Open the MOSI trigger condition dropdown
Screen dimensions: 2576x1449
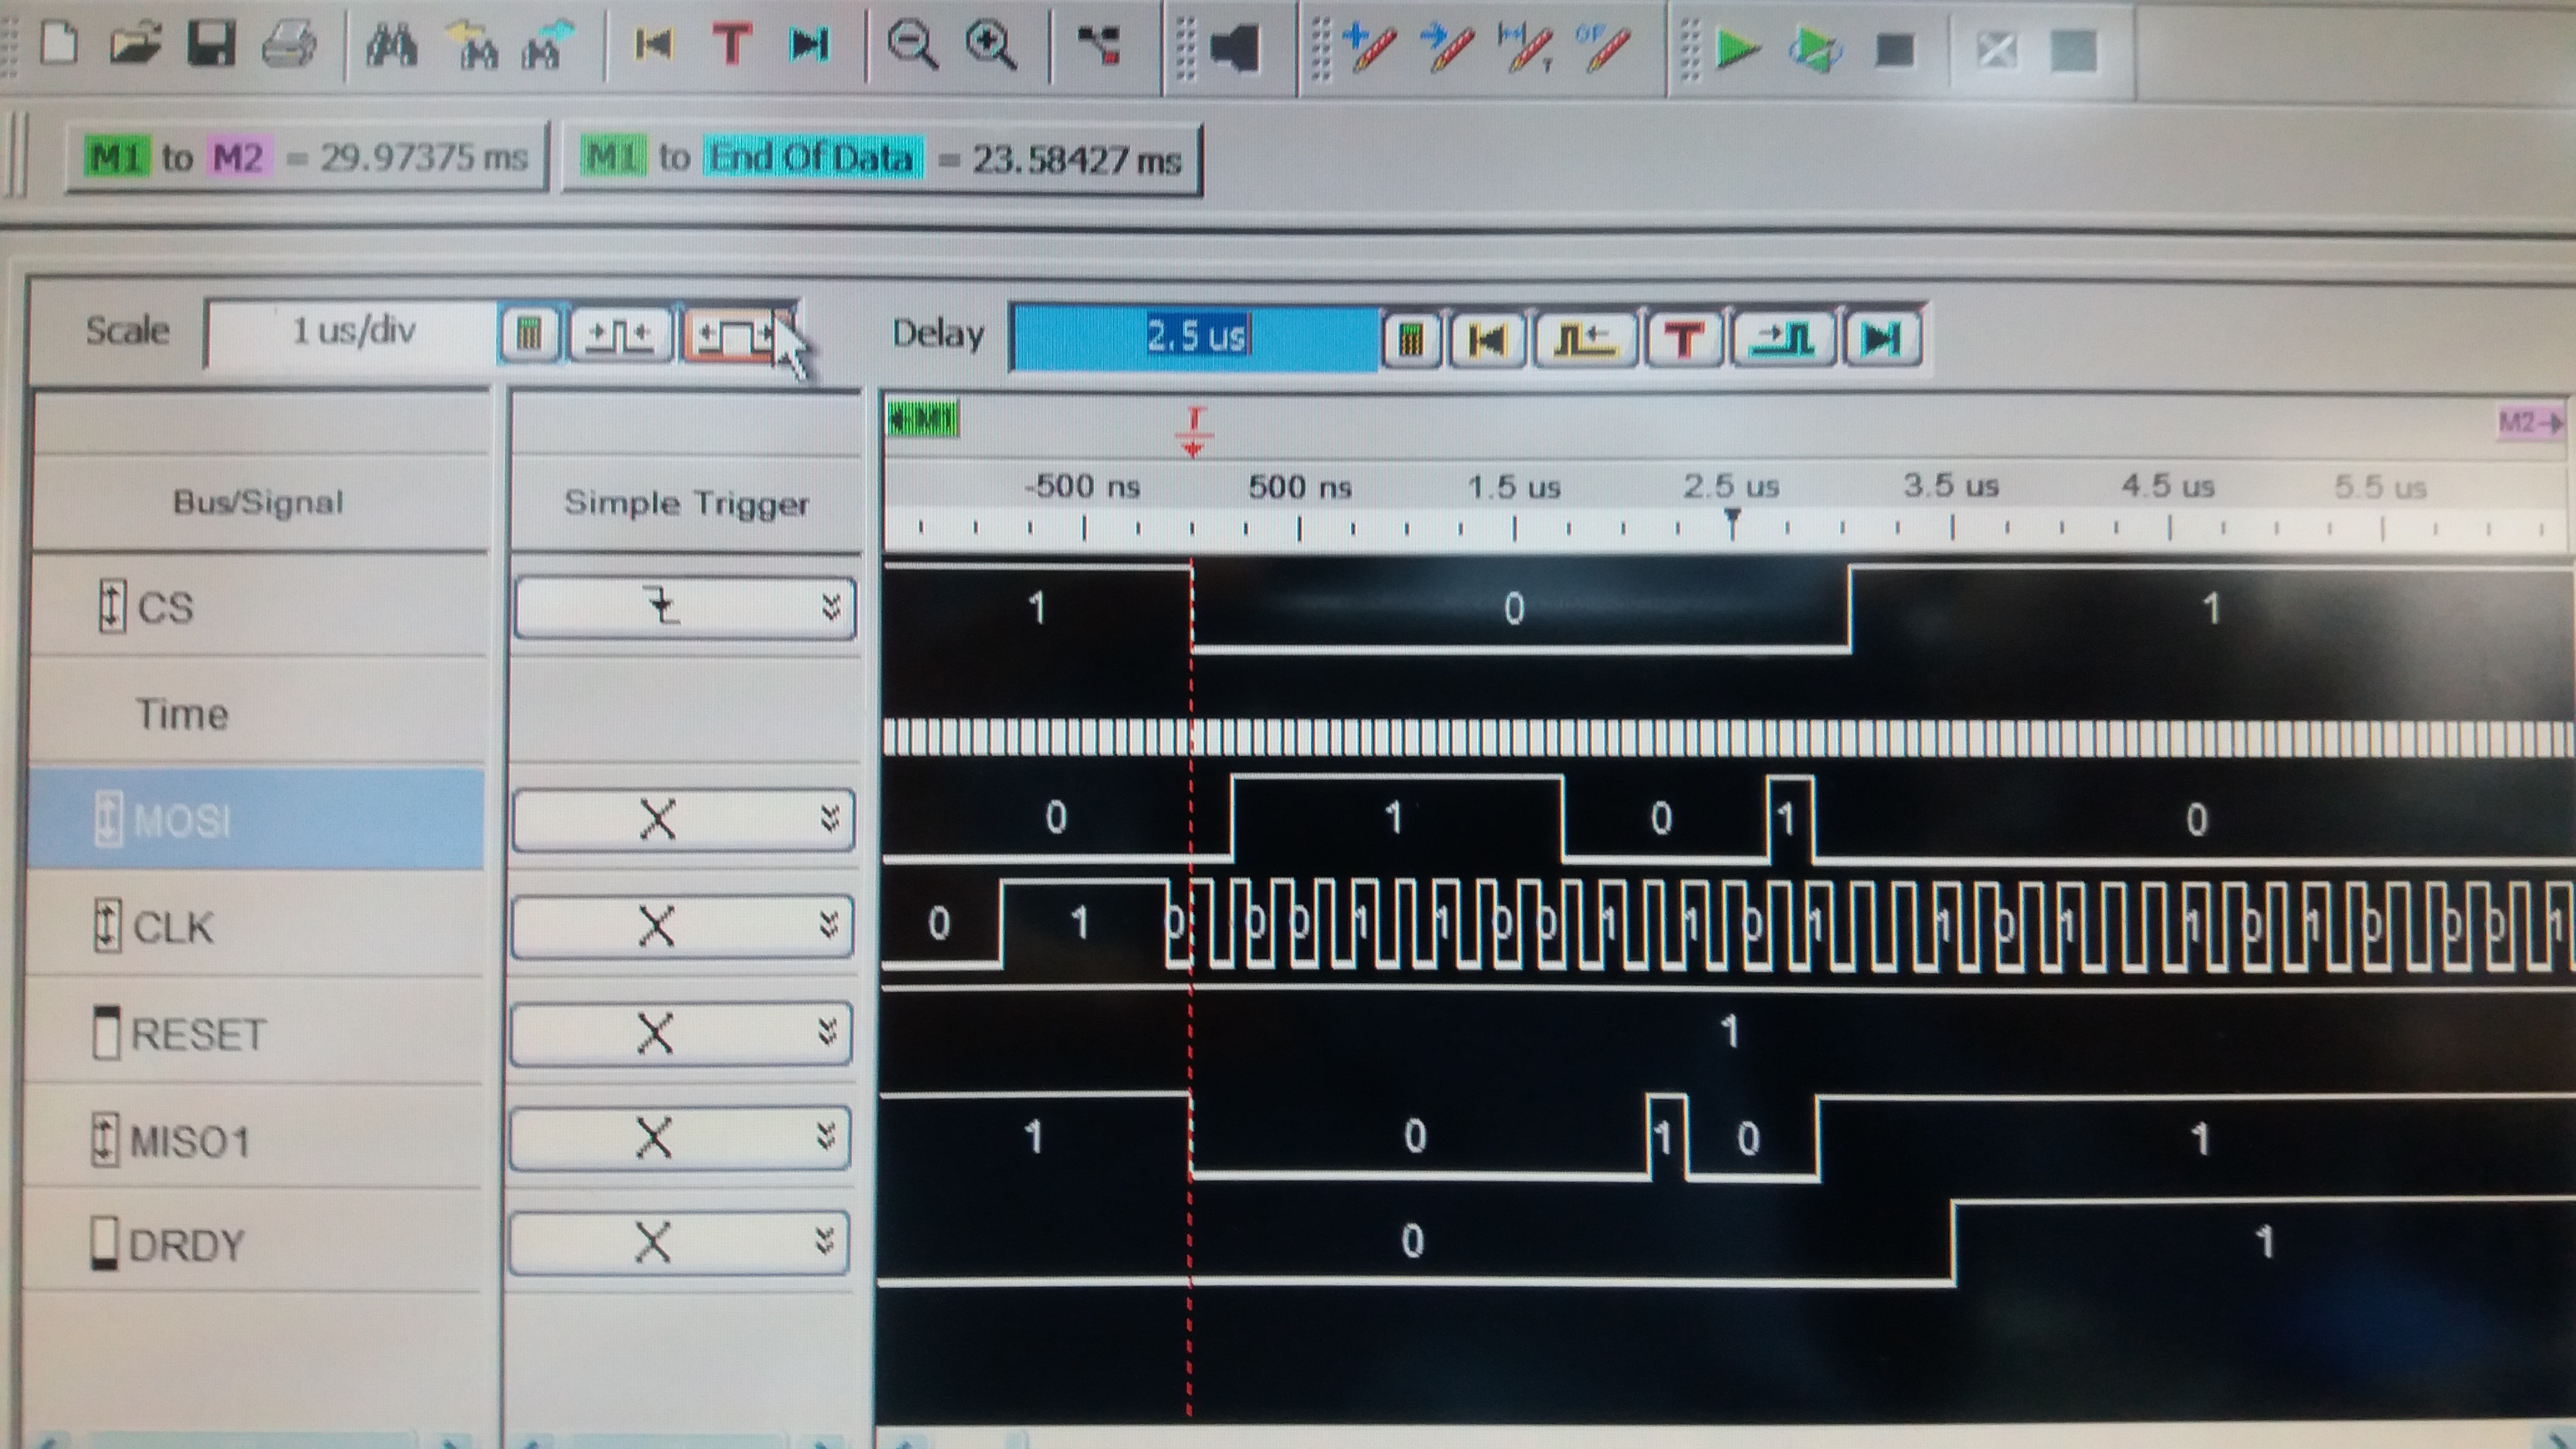coord(828,819)
